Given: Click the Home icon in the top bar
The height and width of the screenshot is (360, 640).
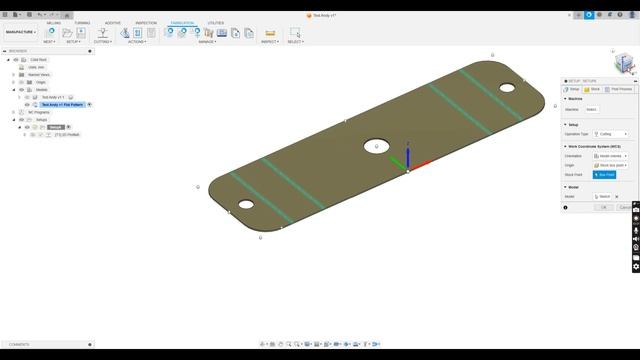Looking at the screenshot, I should point(67,15).
